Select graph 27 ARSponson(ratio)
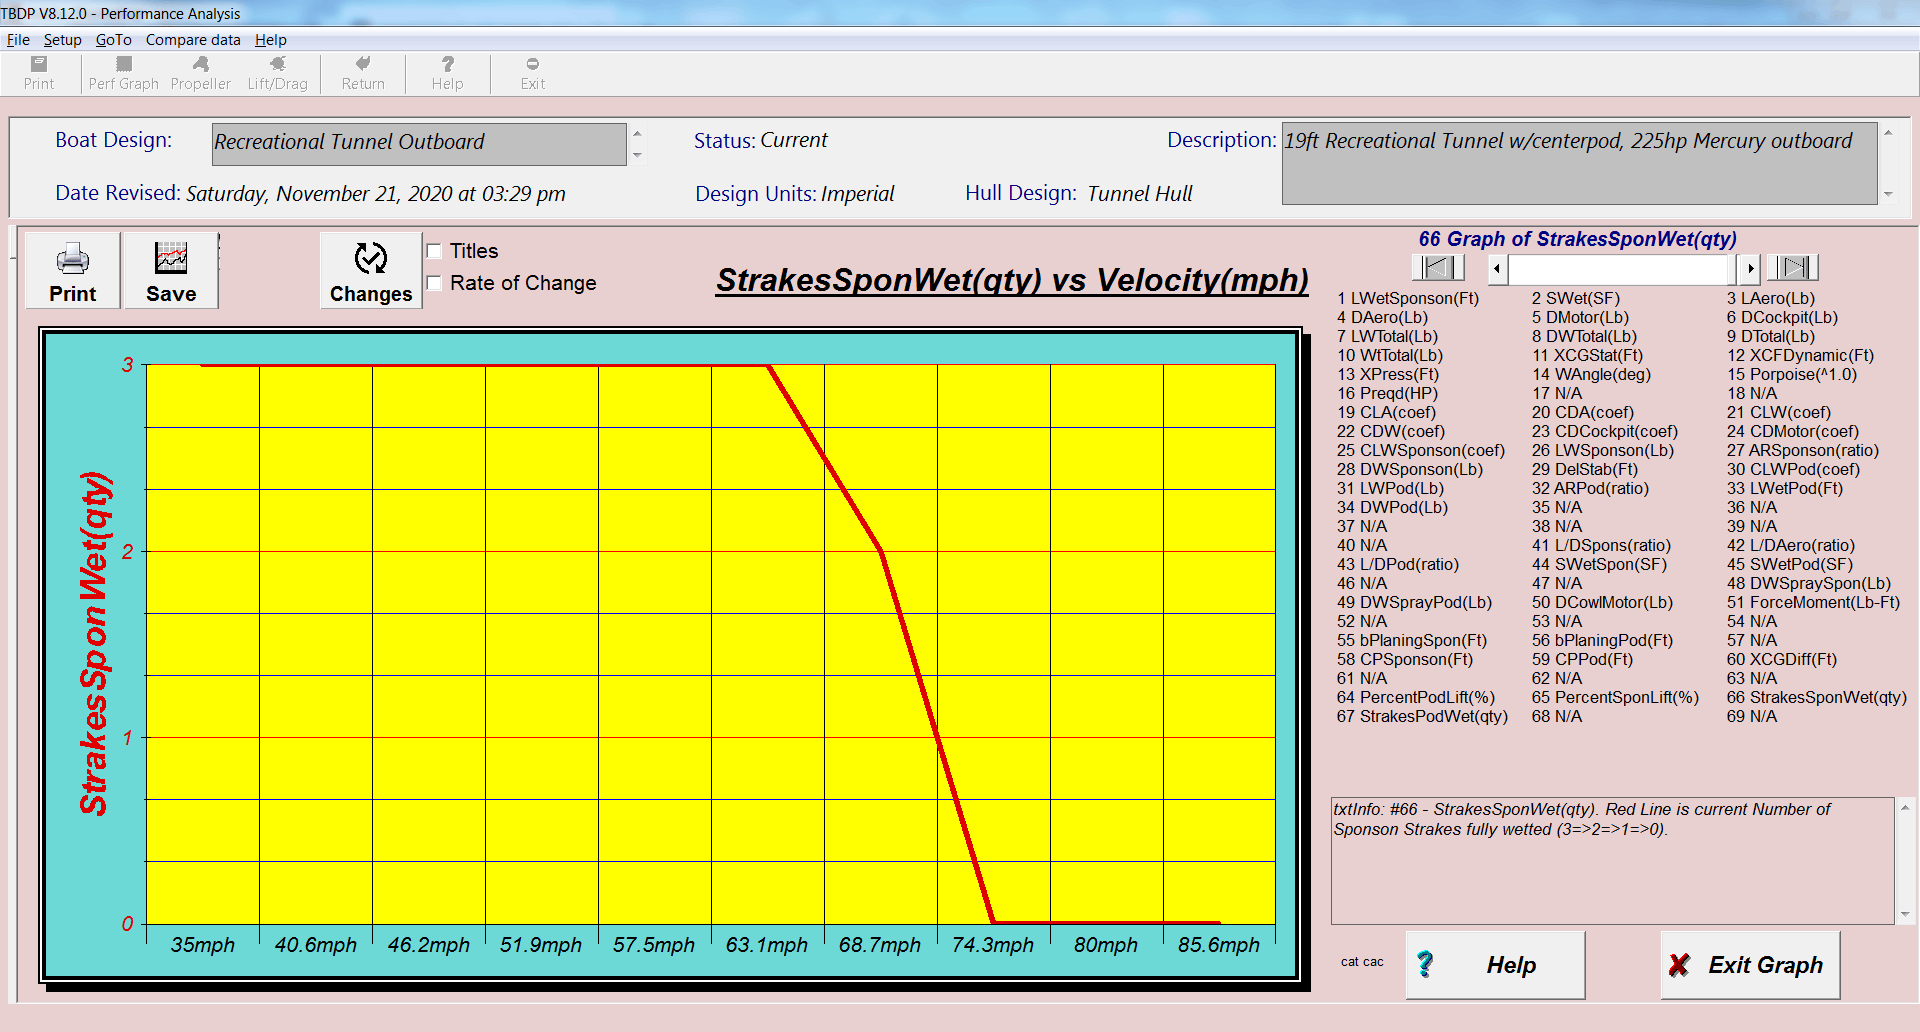This screenshot has width=1920, height=1032. coord(1802,450)
